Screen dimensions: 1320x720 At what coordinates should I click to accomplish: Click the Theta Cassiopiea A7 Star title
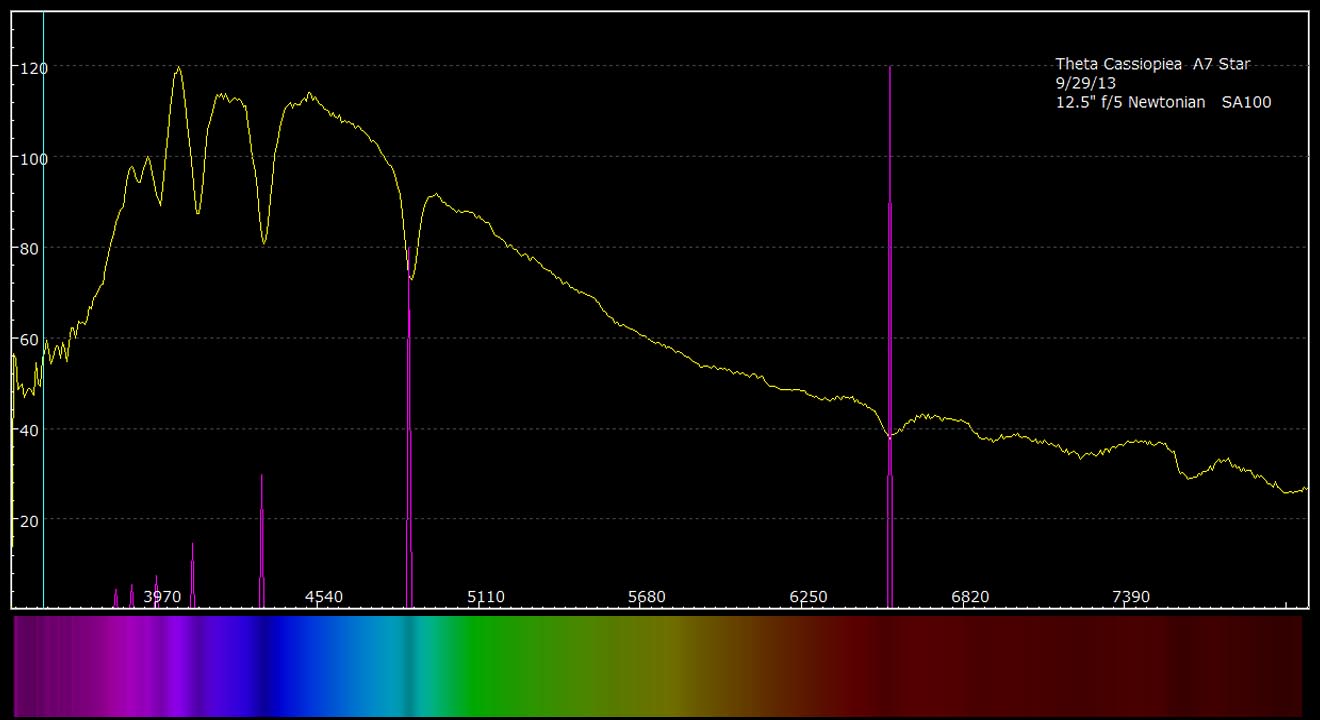(1152, 65)
